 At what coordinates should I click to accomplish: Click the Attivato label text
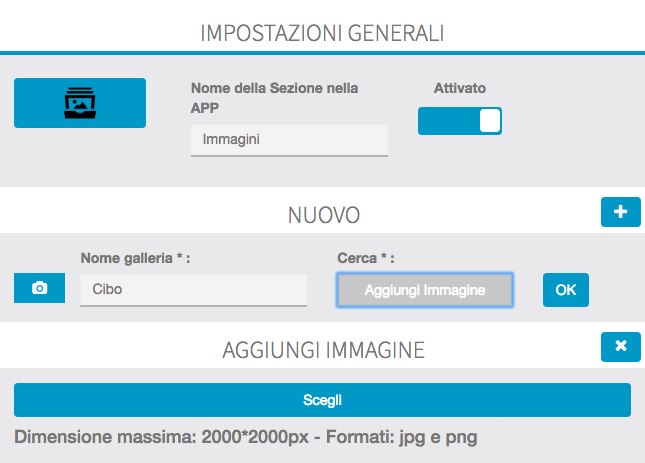click(x=459, y=88)
